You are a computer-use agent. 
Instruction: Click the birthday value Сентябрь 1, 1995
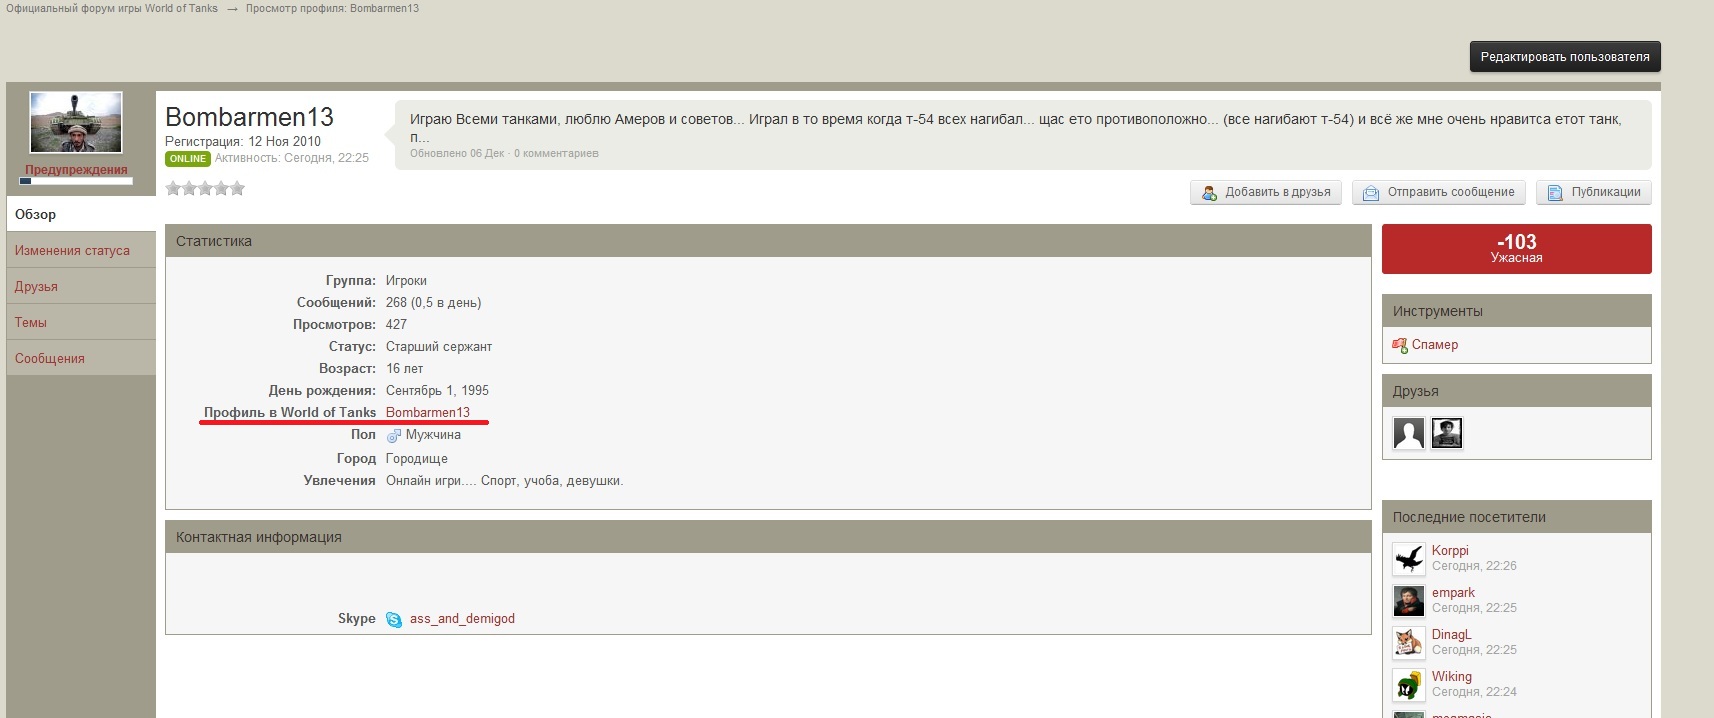coord(437,390)
